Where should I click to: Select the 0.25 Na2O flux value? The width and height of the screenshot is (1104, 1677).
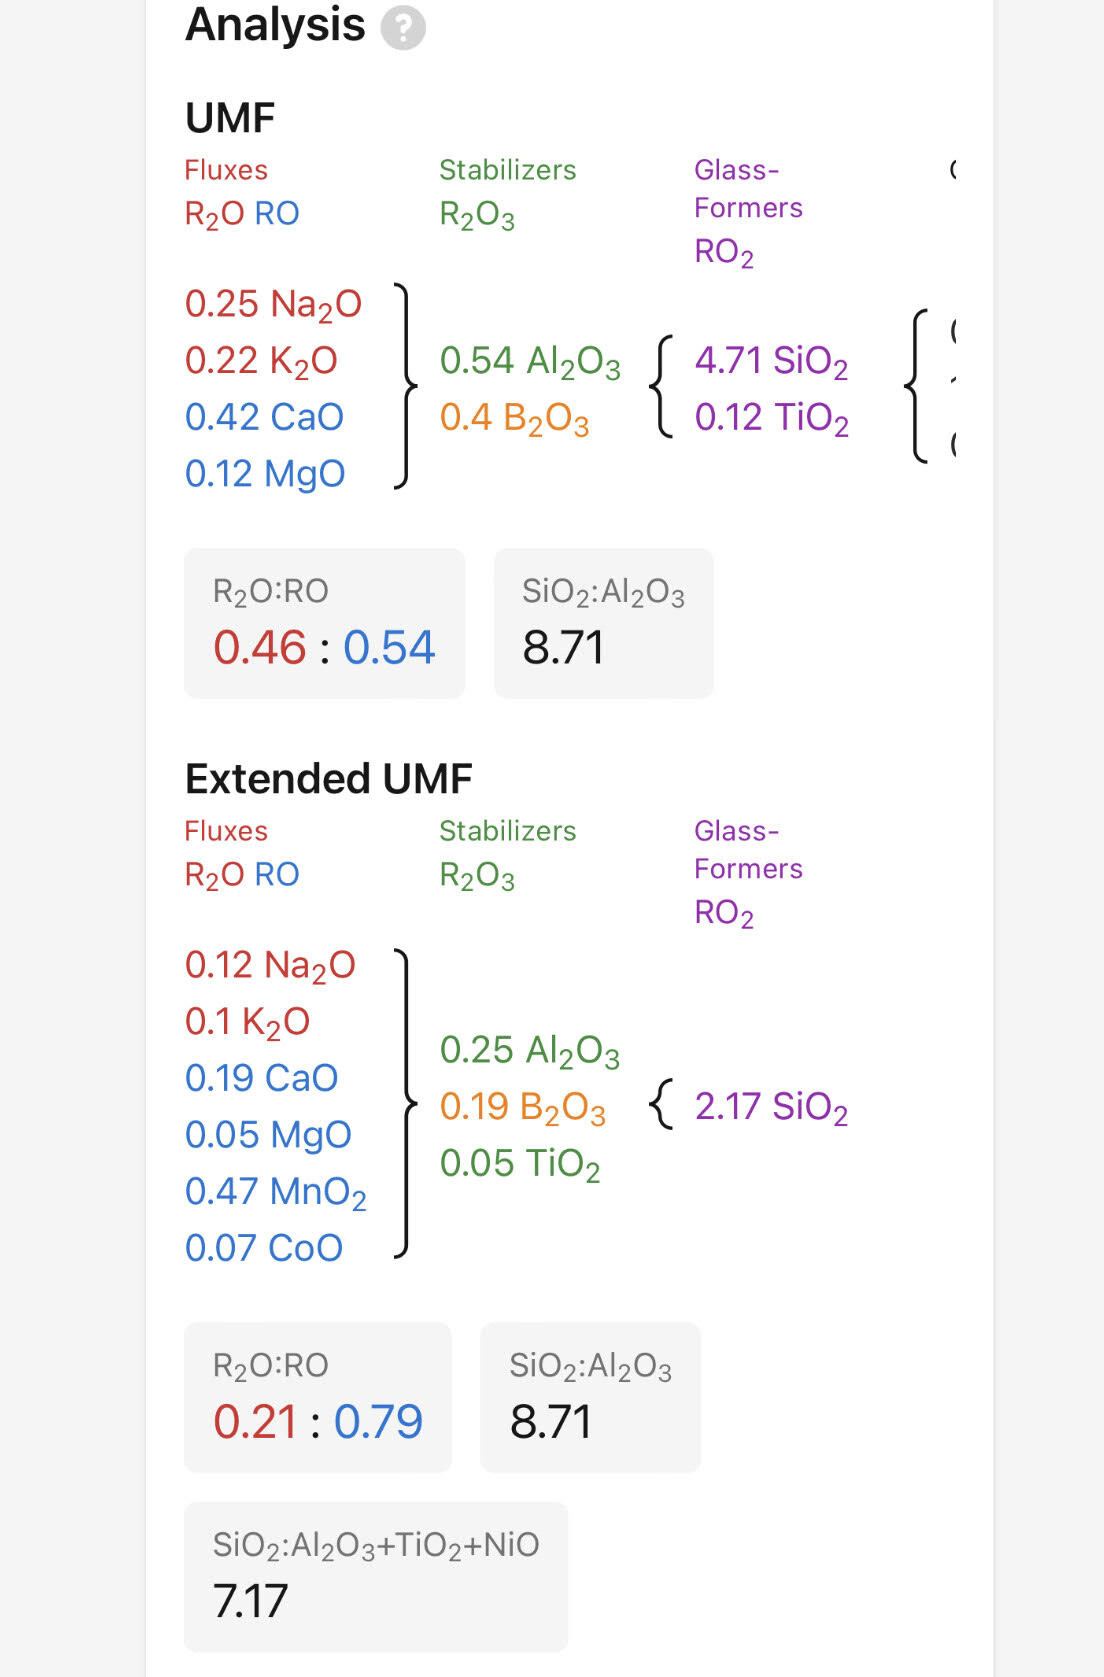pyautogui.click(x=273, y=304)
